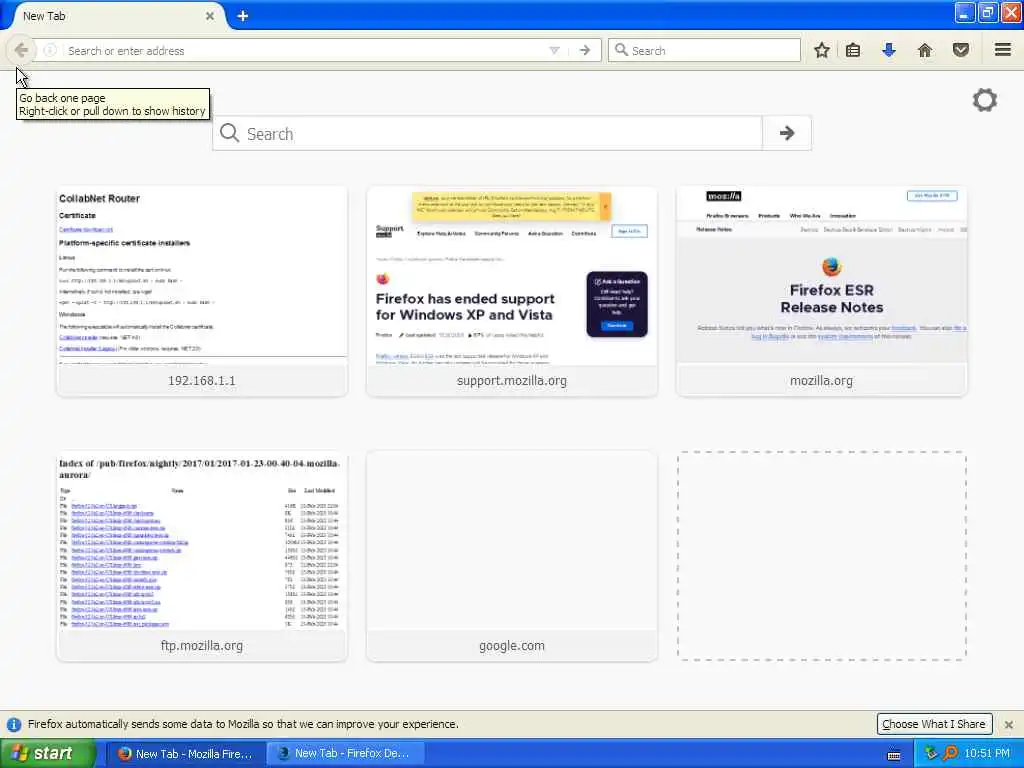Click the back navigation arrow button

coord(21,50)
